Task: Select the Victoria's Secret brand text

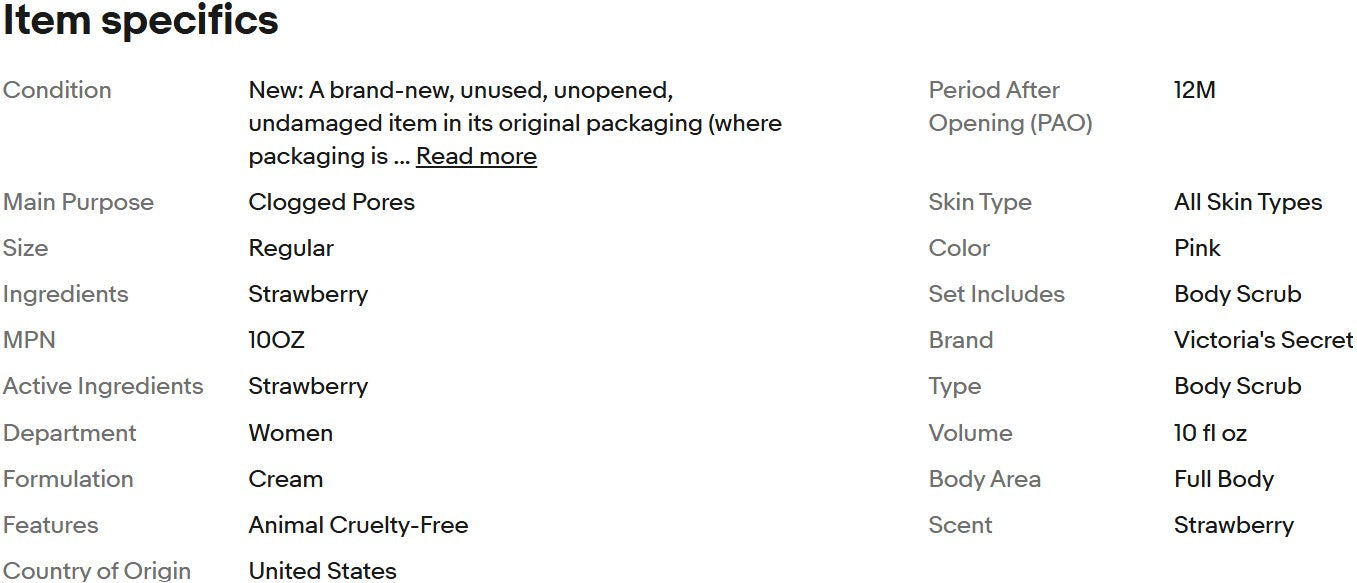Action: [1263, 340]
